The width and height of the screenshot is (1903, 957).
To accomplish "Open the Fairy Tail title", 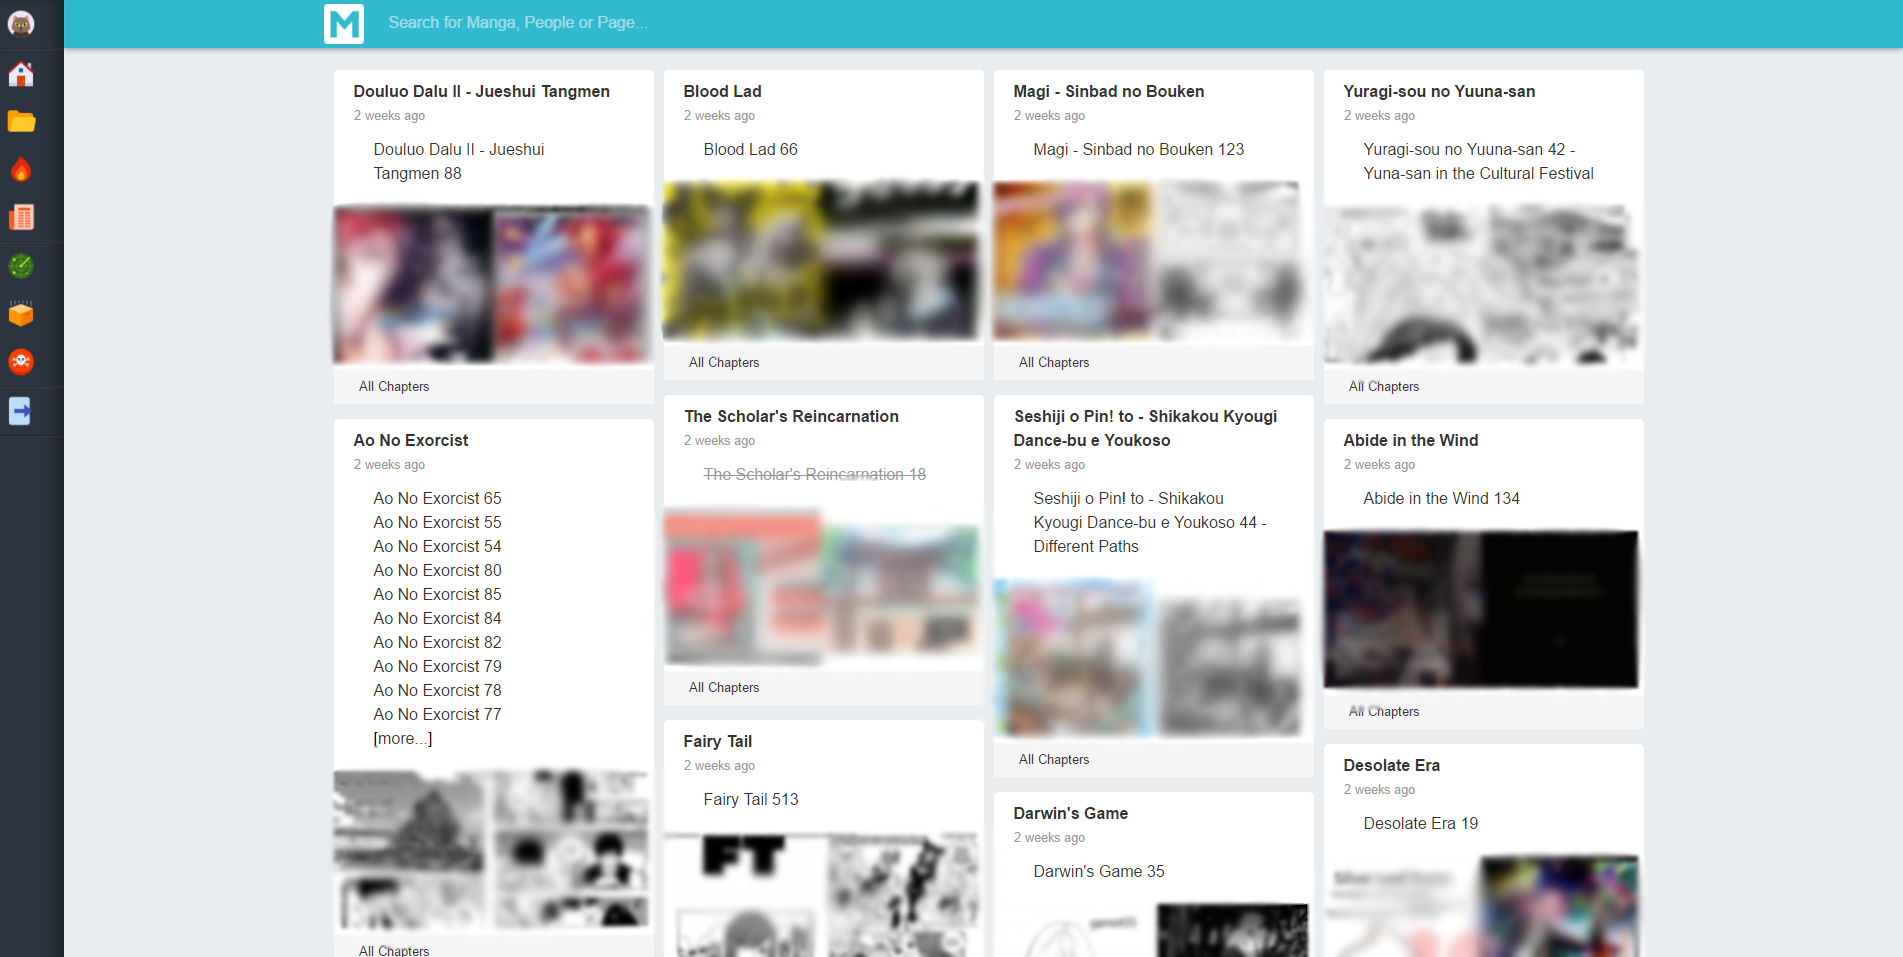I will click(x=717, y=741).
